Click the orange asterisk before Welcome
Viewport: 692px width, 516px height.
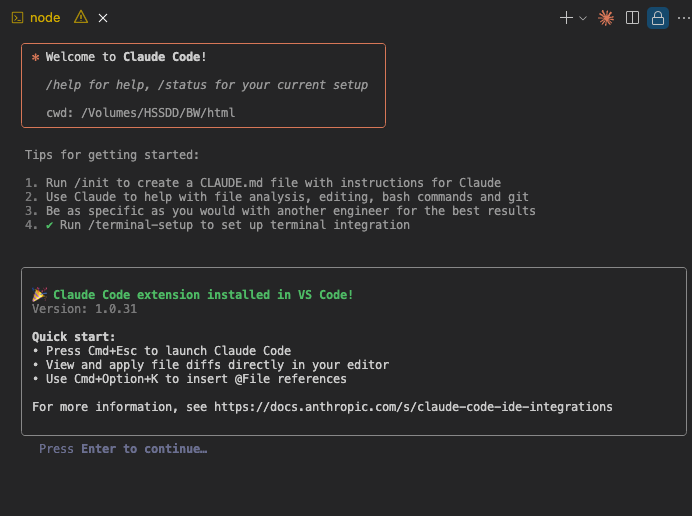click(36, 57)
